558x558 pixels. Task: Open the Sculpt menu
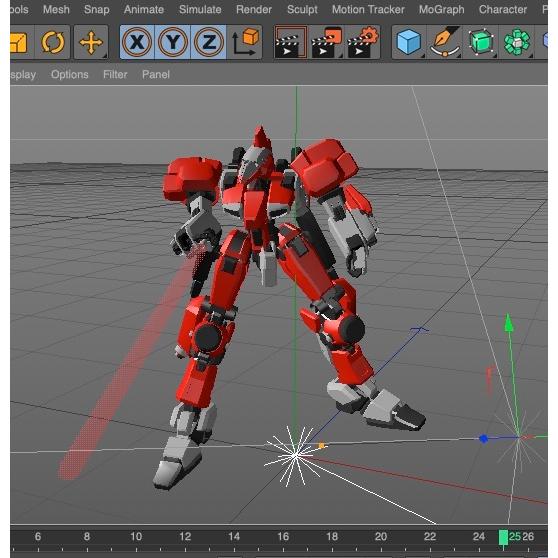point(302,10)
